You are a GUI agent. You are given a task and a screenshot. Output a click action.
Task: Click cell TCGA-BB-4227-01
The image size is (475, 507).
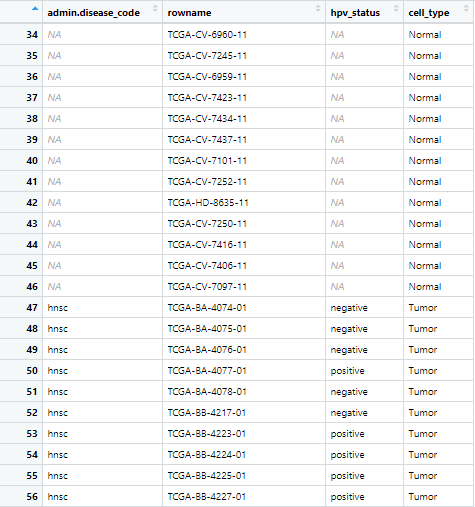[x=207, y=497]
